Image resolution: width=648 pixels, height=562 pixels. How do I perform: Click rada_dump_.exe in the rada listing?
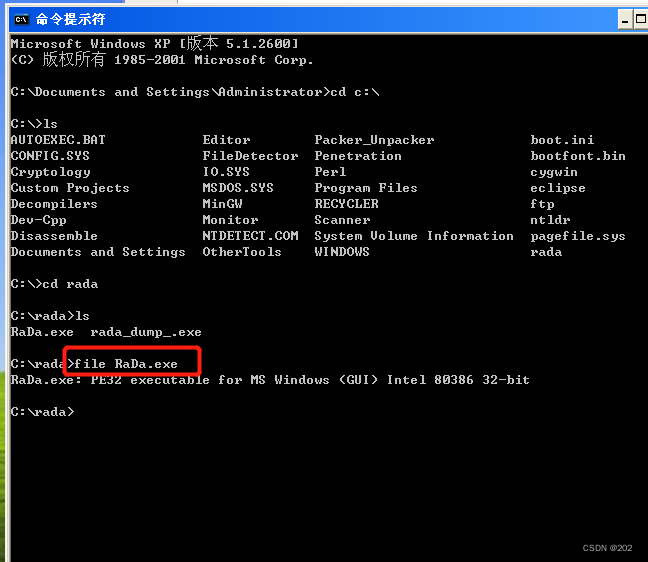coord(146,332)
